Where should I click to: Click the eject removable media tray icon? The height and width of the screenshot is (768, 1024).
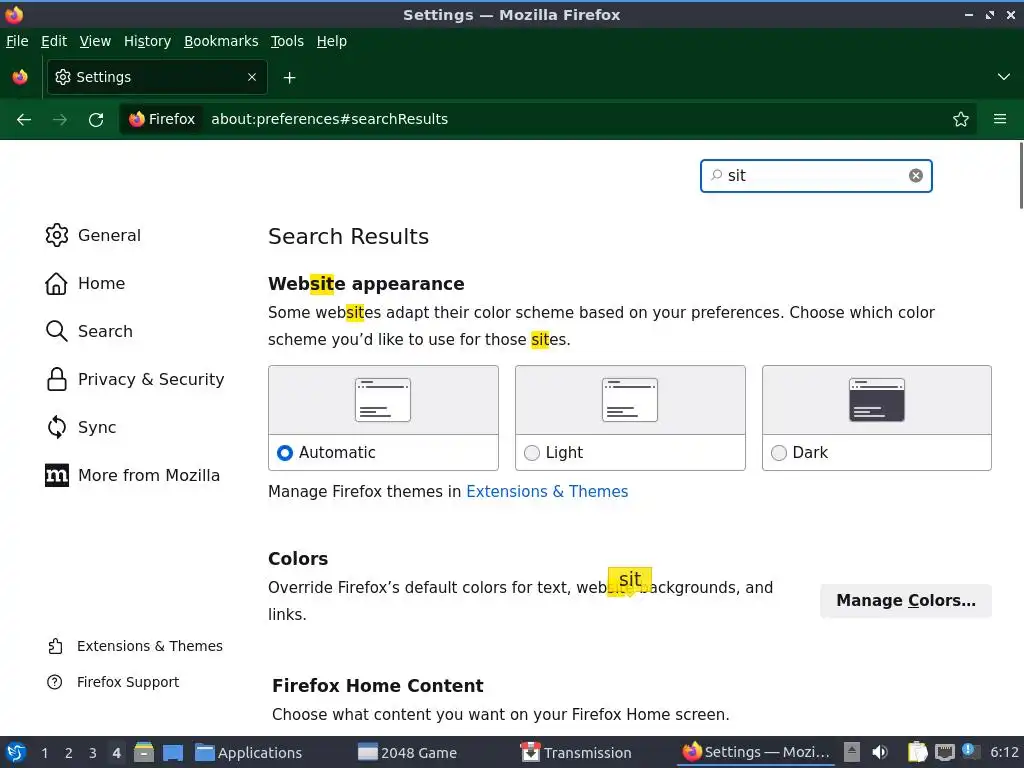click(x=851, y=752)
